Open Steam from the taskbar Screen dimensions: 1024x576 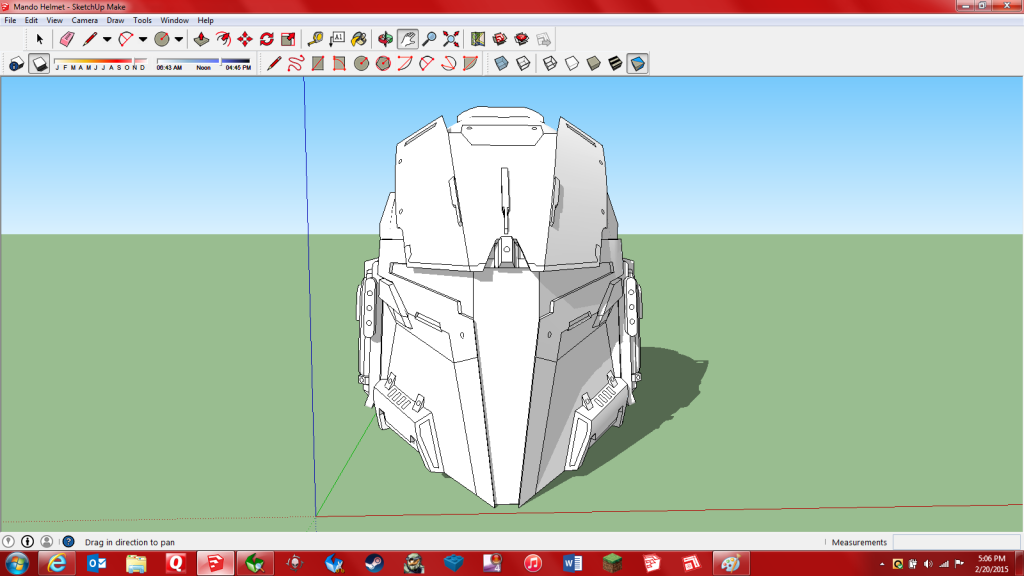(x=374, y=563)
